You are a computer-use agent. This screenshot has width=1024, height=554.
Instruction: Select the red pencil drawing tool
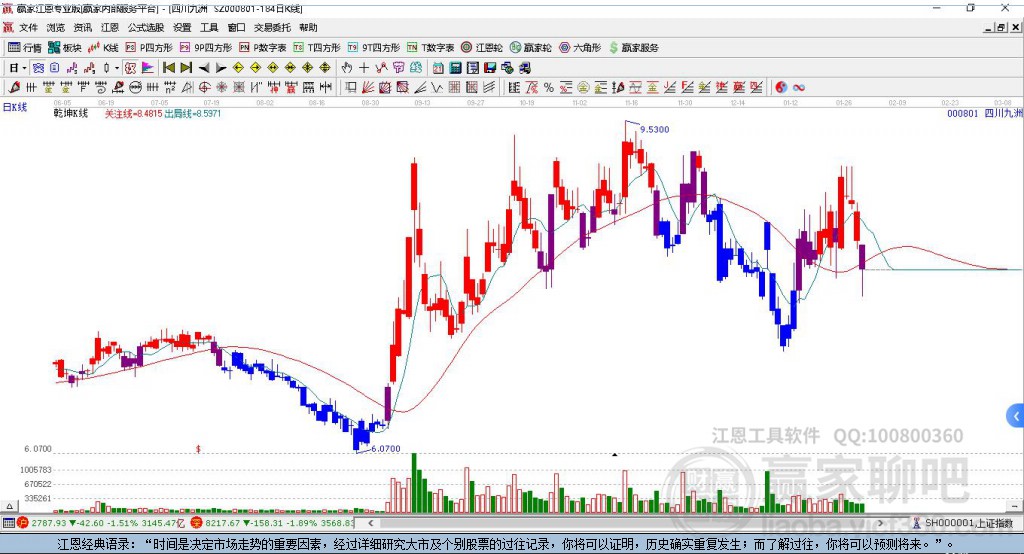14,88
